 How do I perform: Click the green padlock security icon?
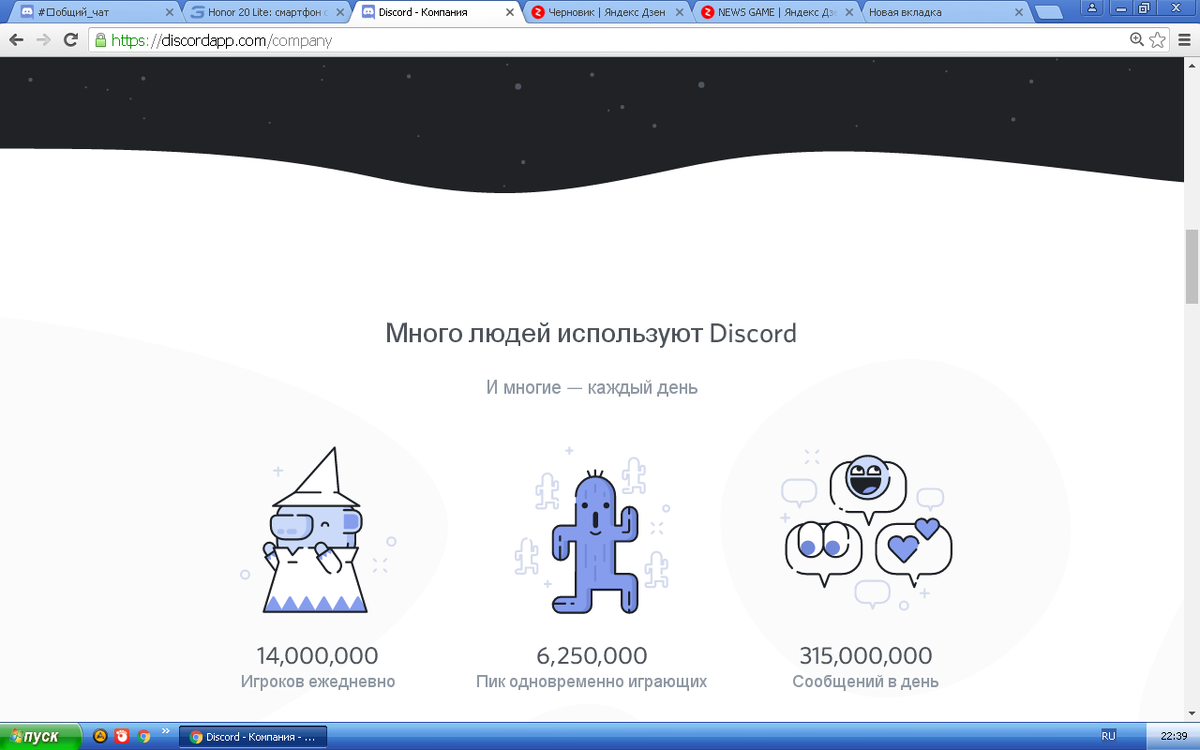(x=99, y=40)
